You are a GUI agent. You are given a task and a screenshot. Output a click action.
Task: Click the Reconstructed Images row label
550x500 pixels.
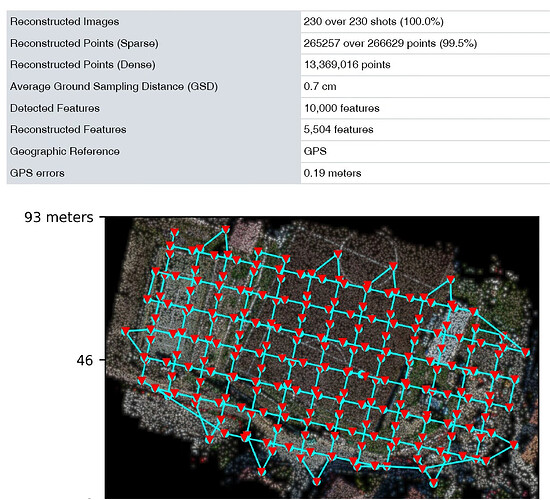coord(65,22)
